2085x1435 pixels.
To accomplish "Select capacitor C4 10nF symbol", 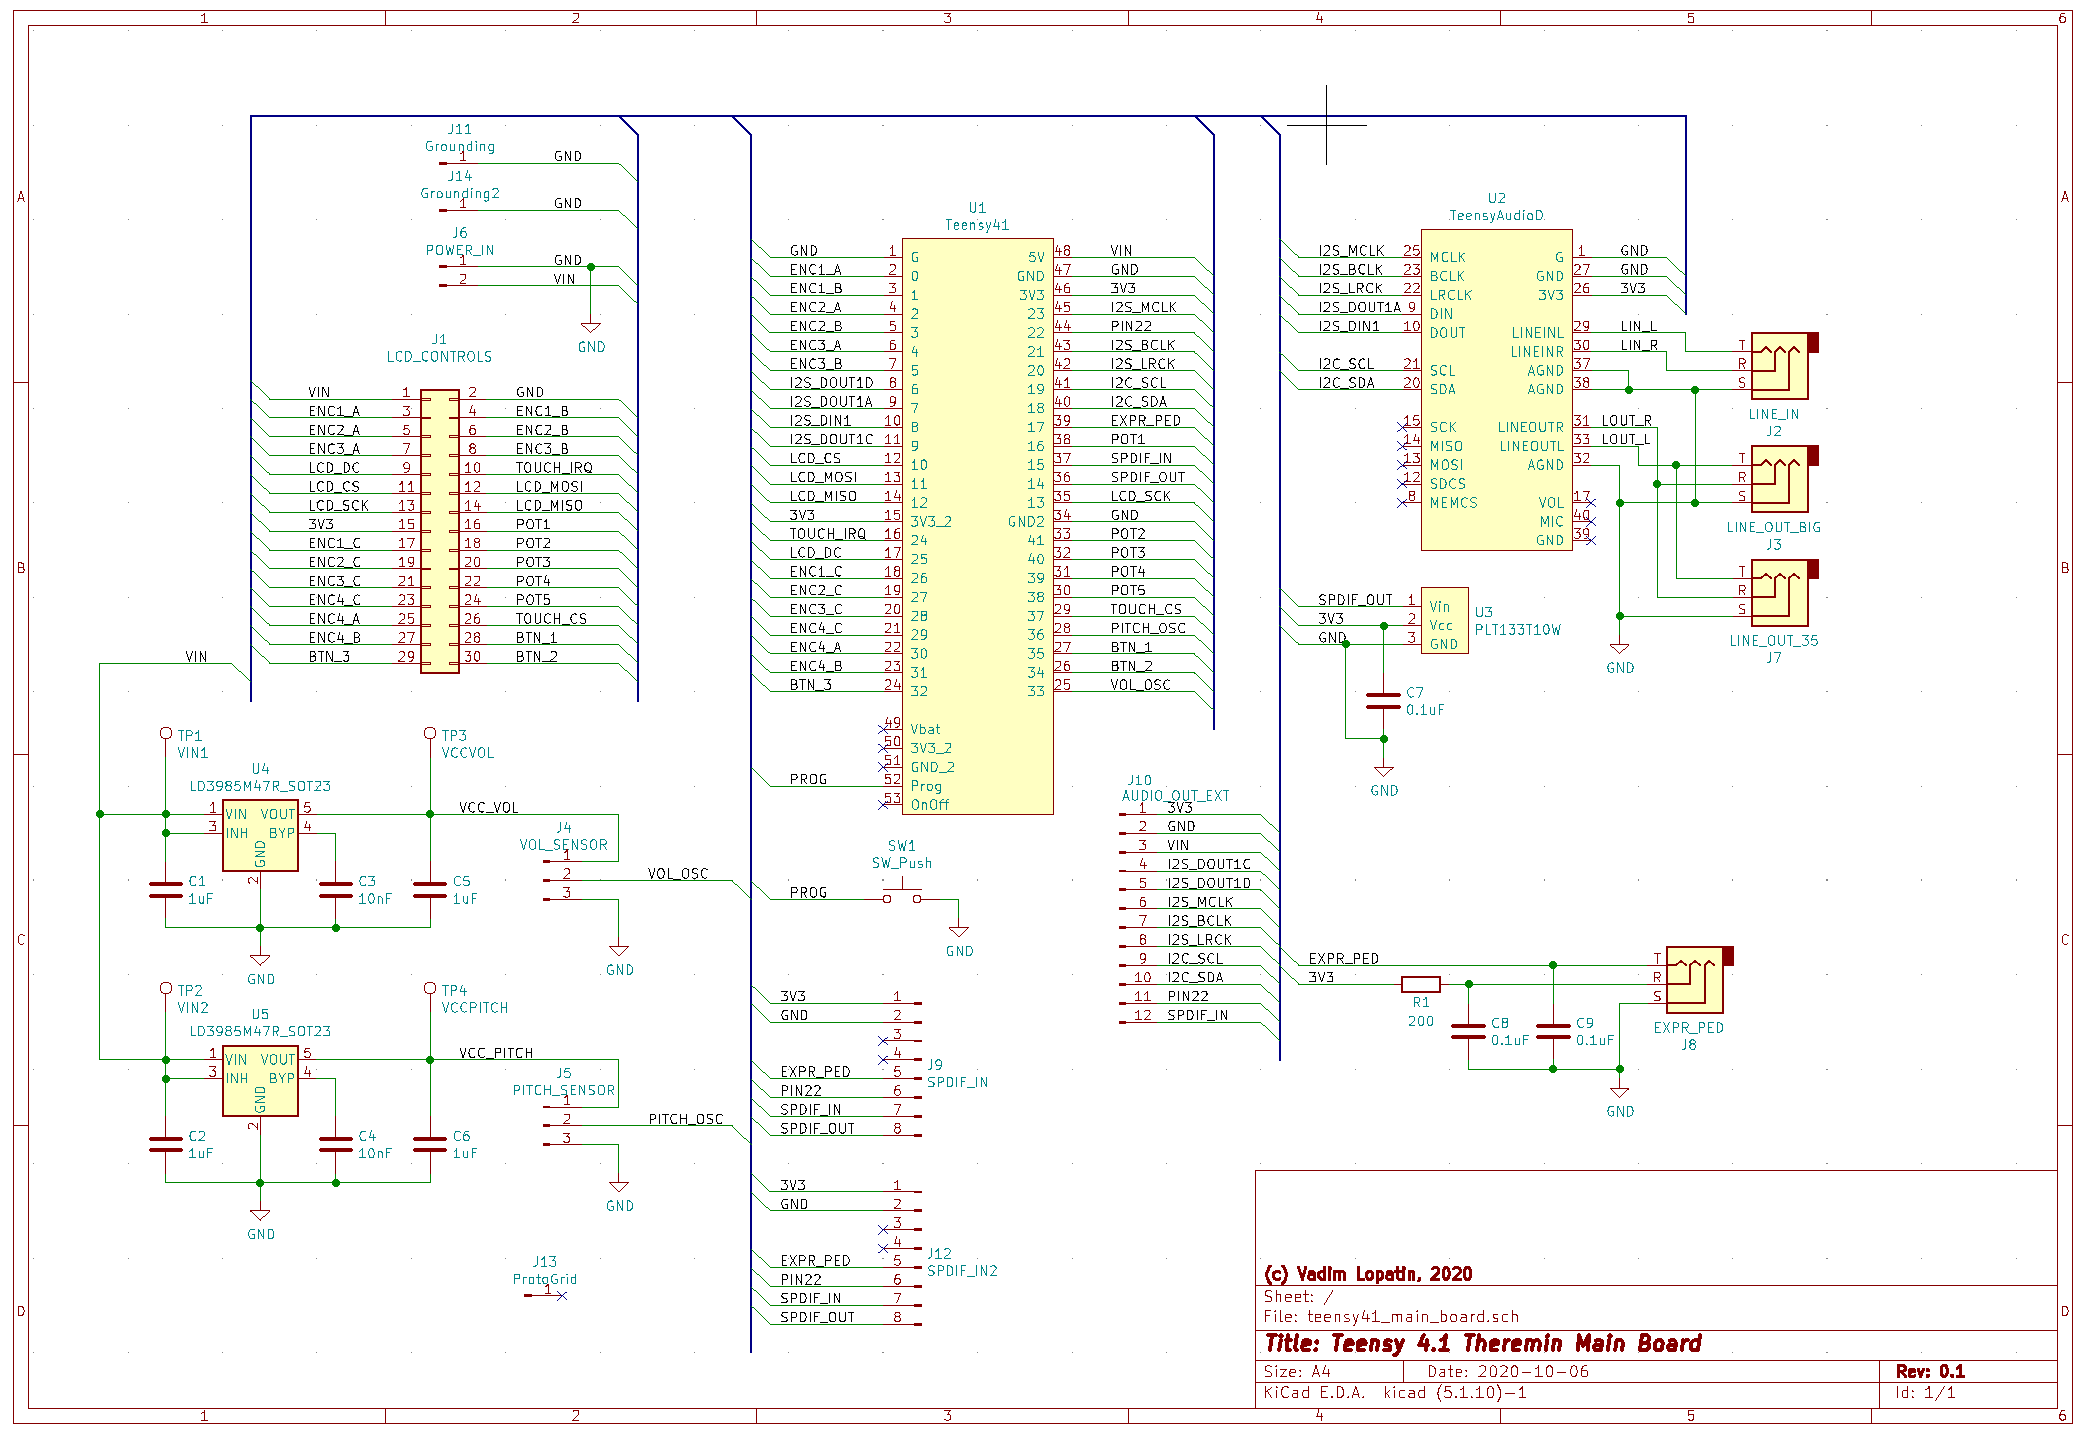I will pos(336,1145).
